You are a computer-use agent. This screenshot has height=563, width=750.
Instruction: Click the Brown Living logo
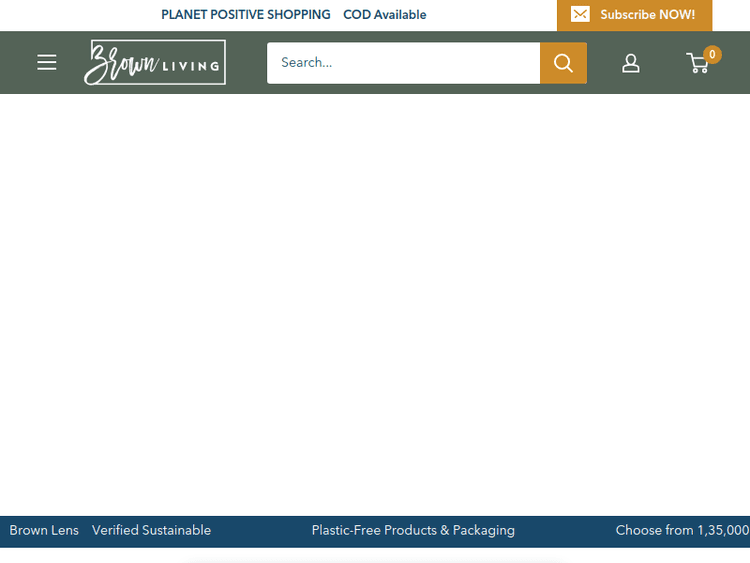point(155,62)
